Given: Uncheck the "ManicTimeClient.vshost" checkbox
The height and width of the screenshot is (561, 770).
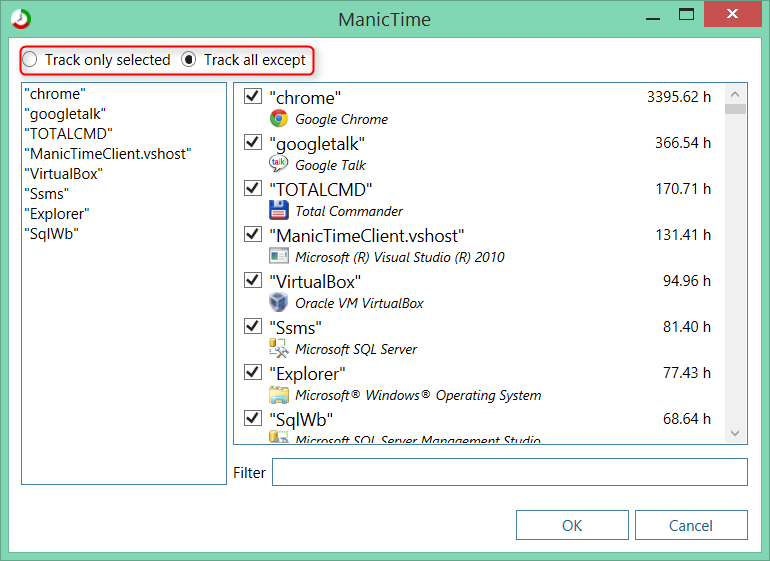Looking at the screenshot, I should [x=253, y=234].
